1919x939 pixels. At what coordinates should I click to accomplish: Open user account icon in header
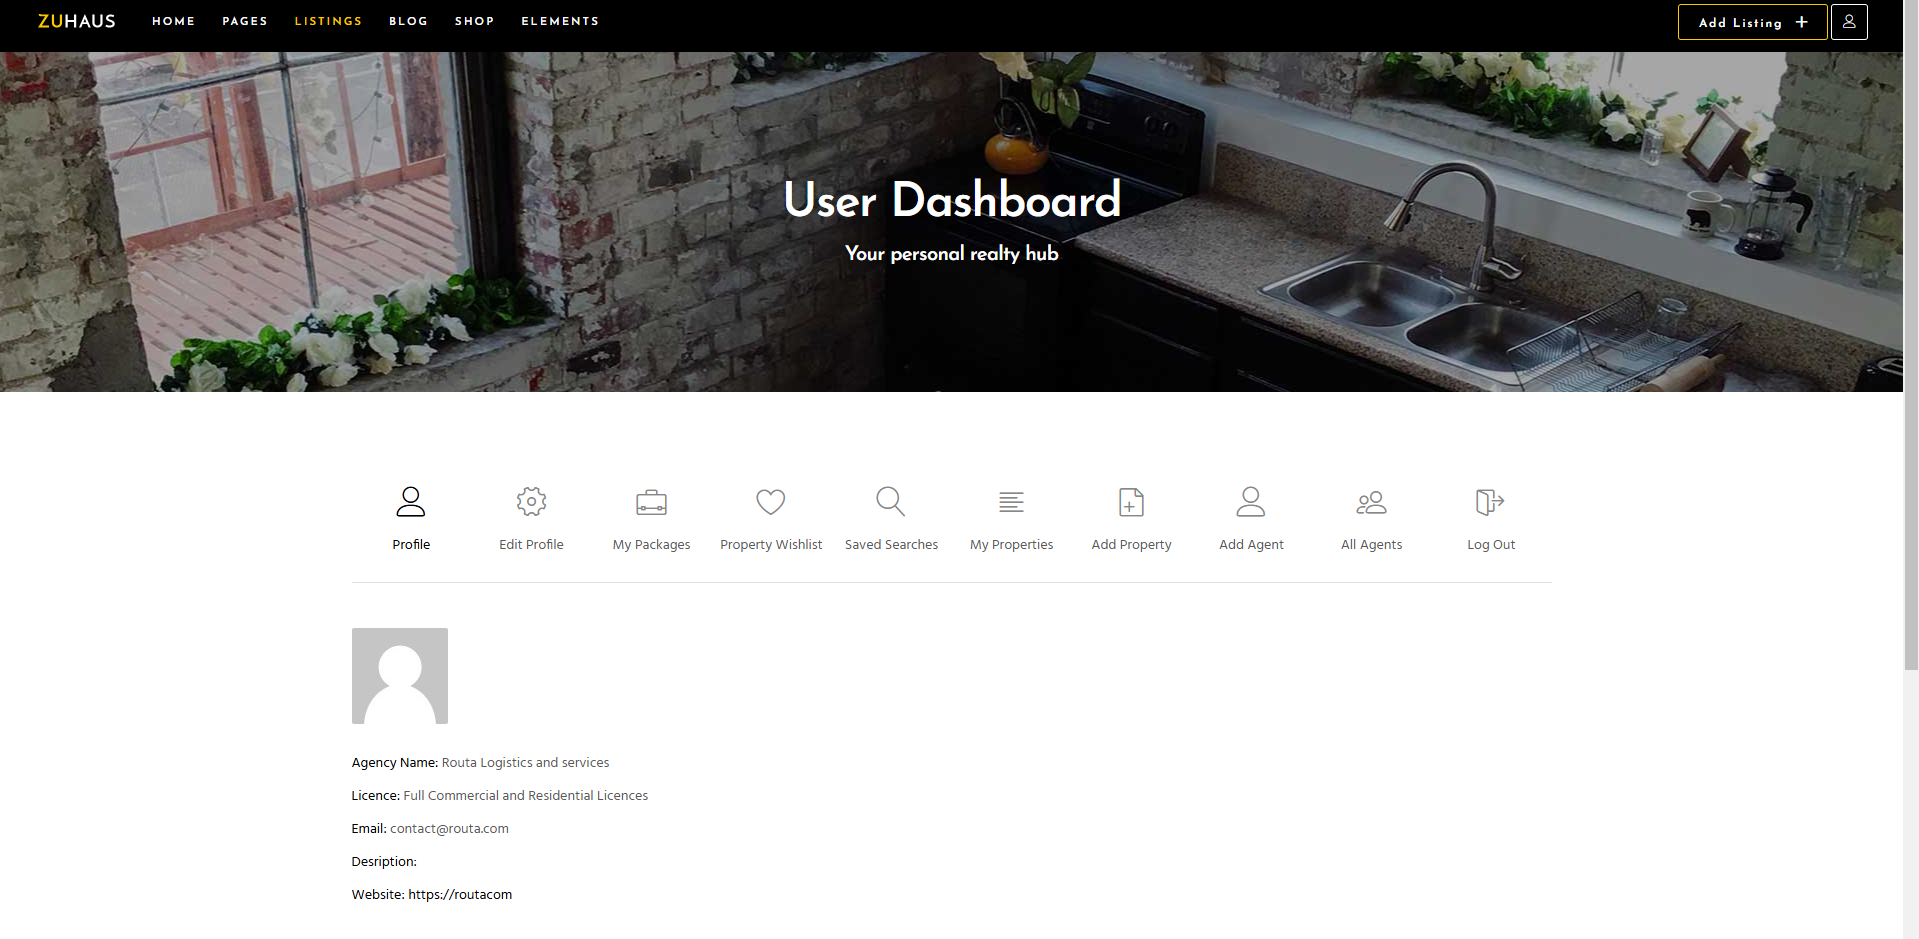[x=1849, y=22]
